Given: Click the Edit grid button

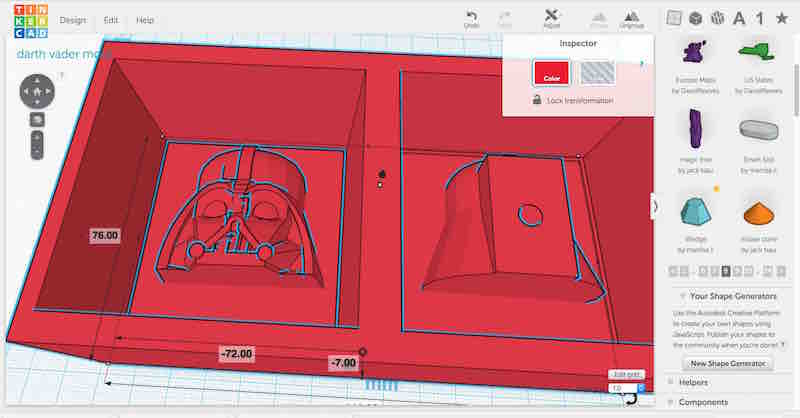Looking at the screenshot, I should tap(626, 374).
